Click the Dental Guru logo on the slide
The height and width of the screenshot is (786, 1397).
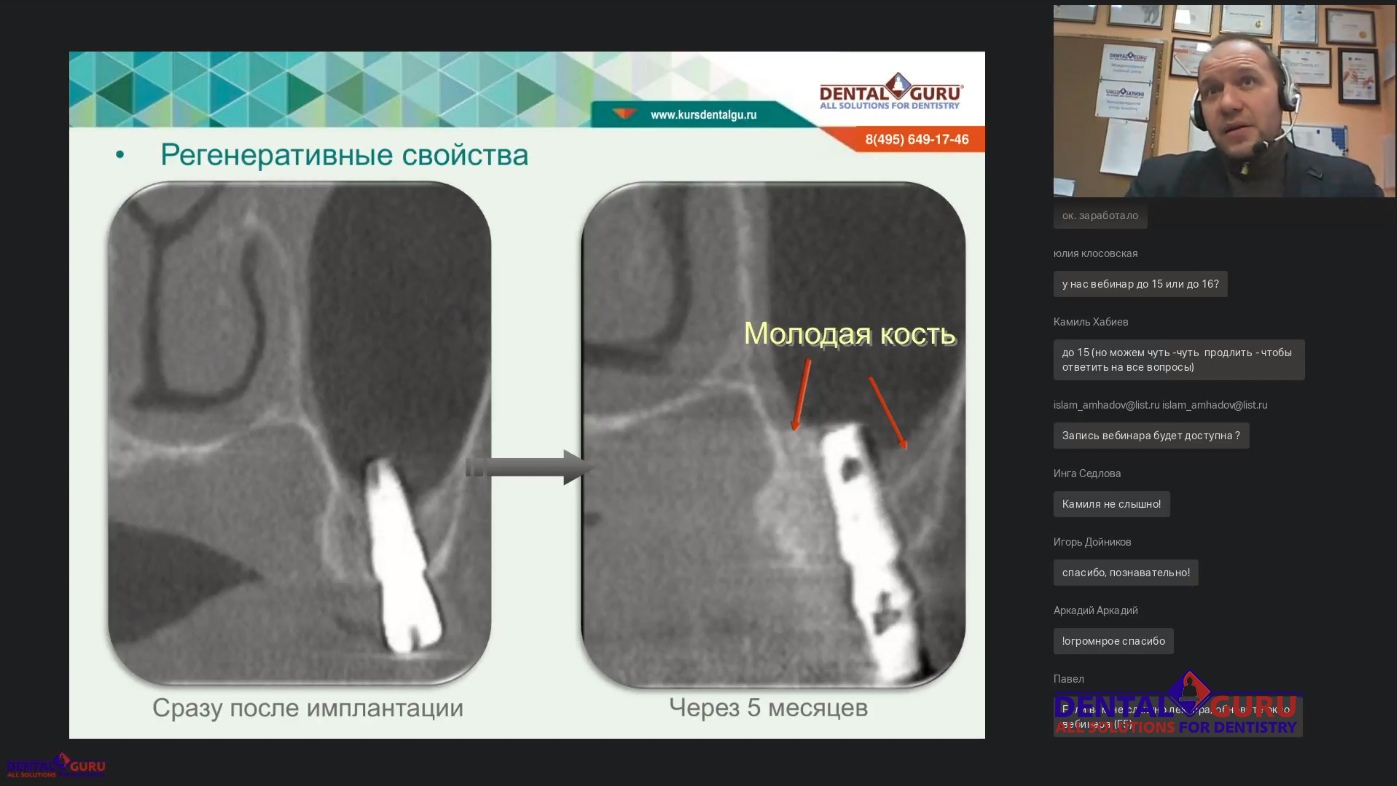(891, 91)
